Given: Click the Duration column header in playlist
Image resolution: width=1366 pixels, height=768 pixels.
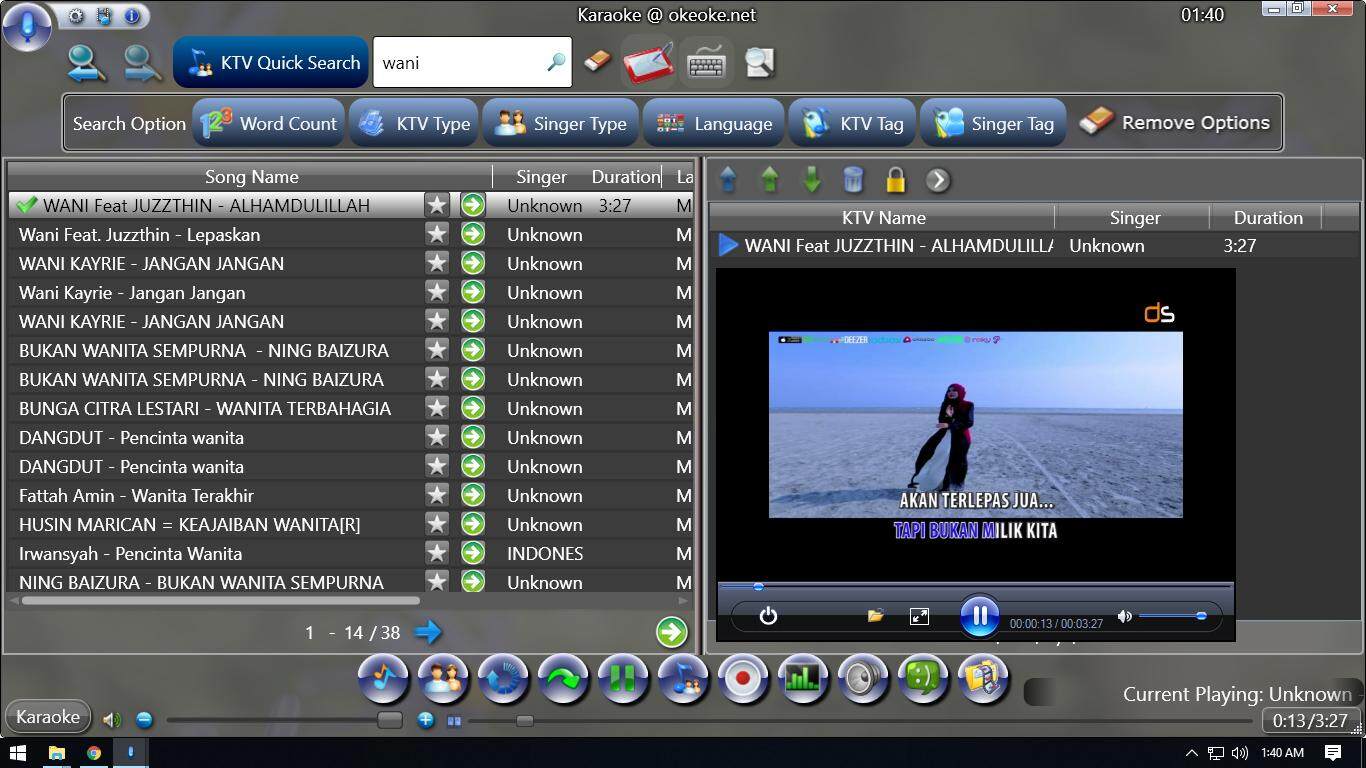Looking at the screenshot, I should pos(1267,218).
